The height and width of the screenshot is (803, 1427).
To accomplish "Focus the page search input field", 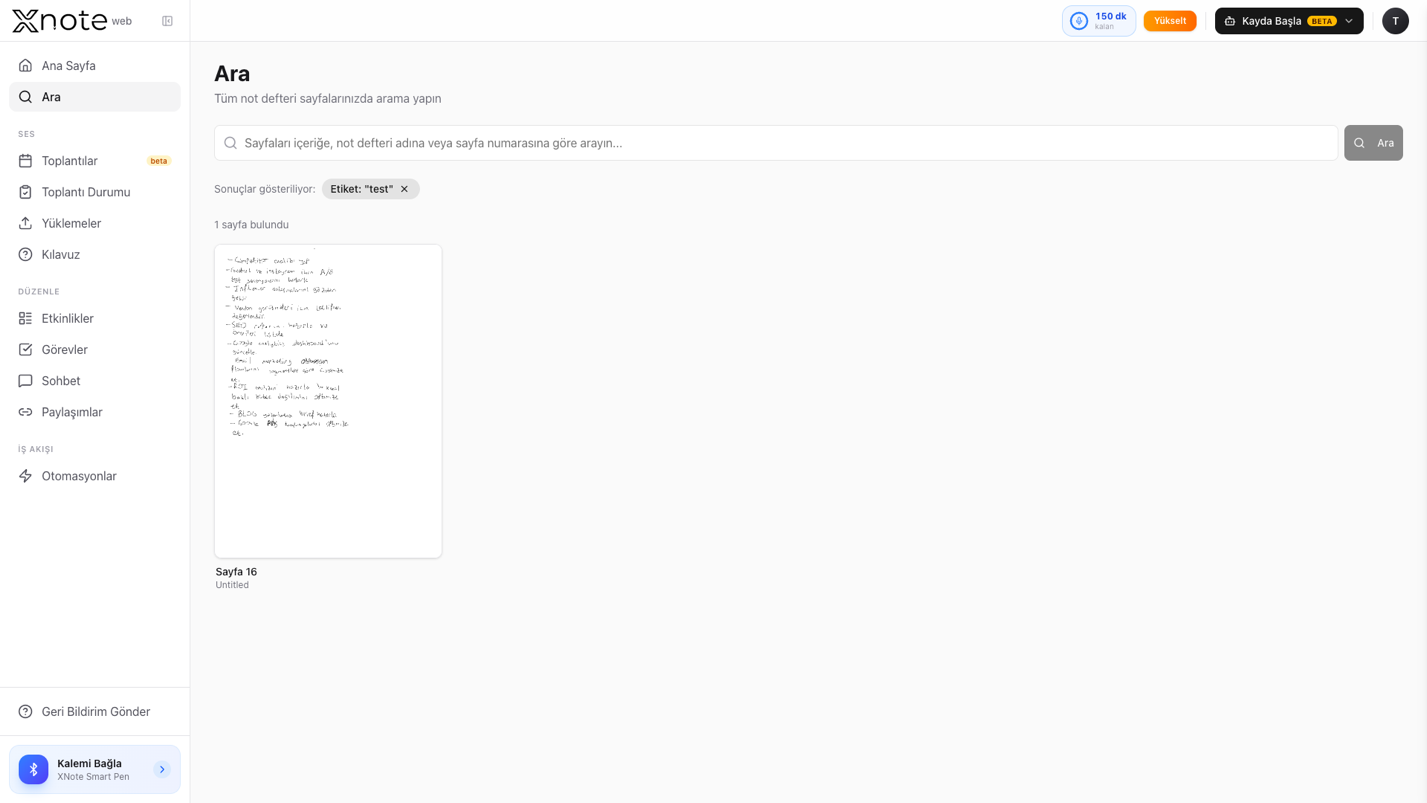I will (776, 143).
